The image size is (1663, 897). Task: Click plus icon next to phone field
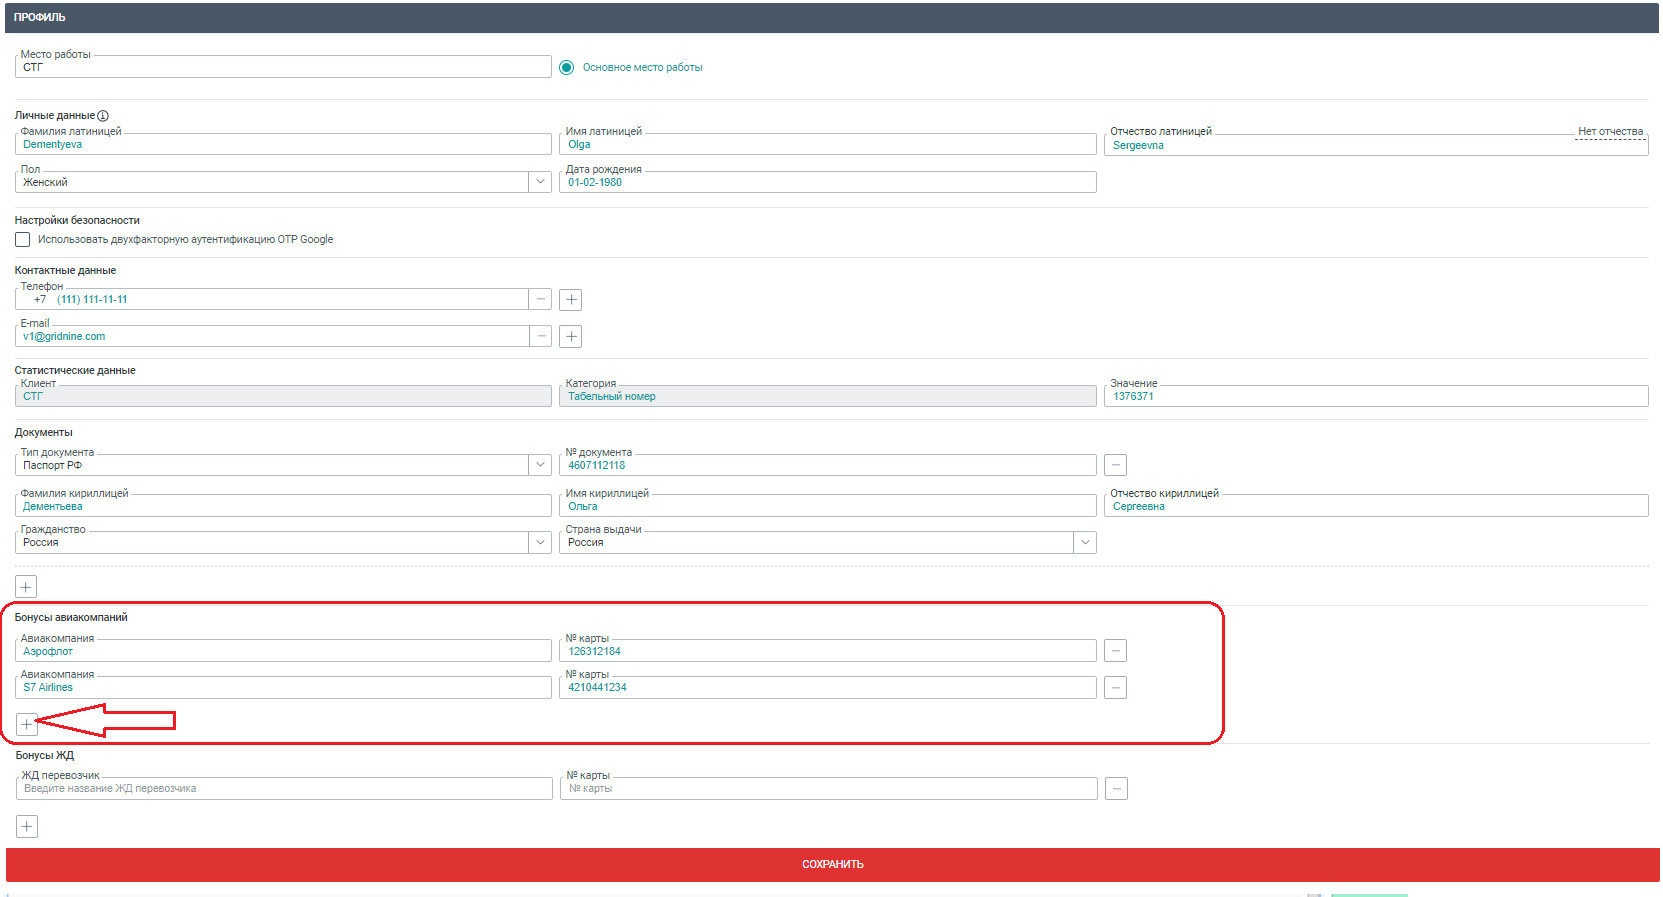(x=570, y=300)
